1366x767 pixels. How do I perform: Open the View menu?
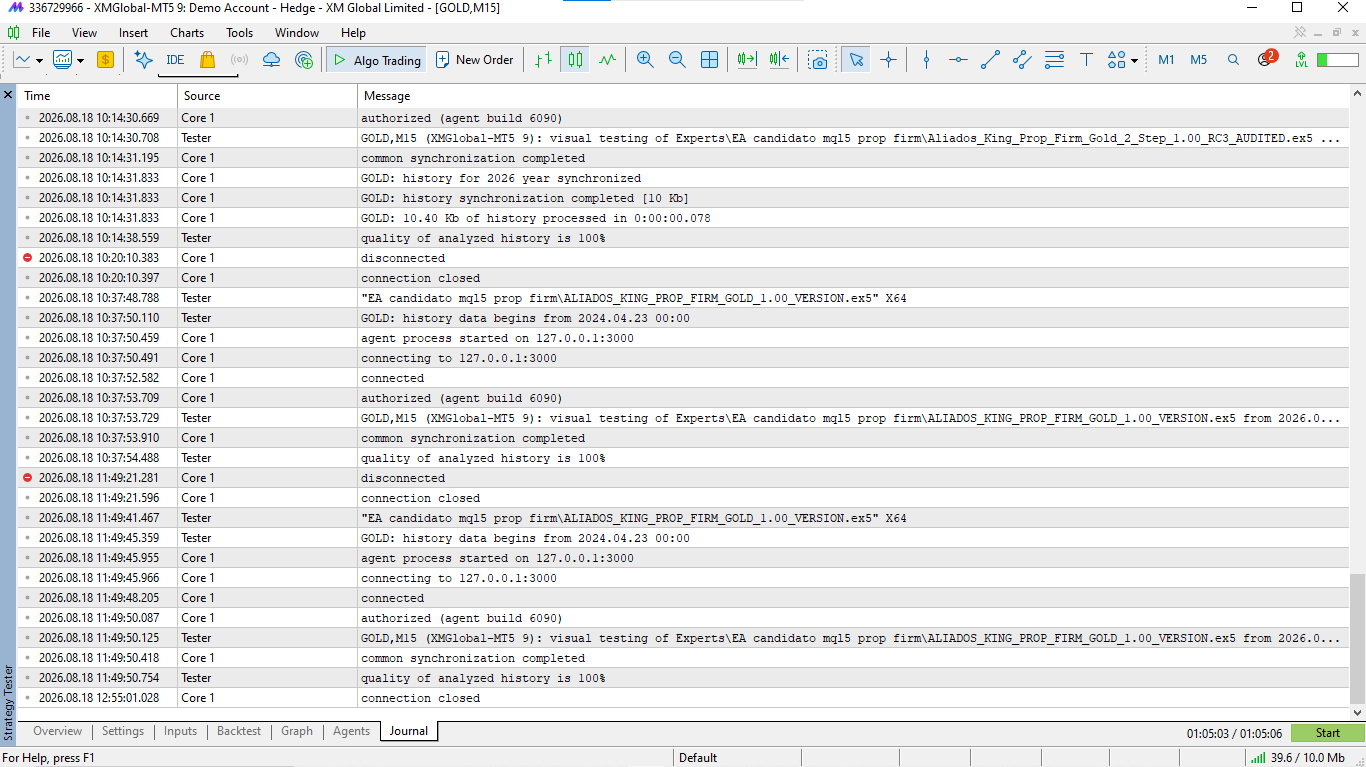(85, 33)
